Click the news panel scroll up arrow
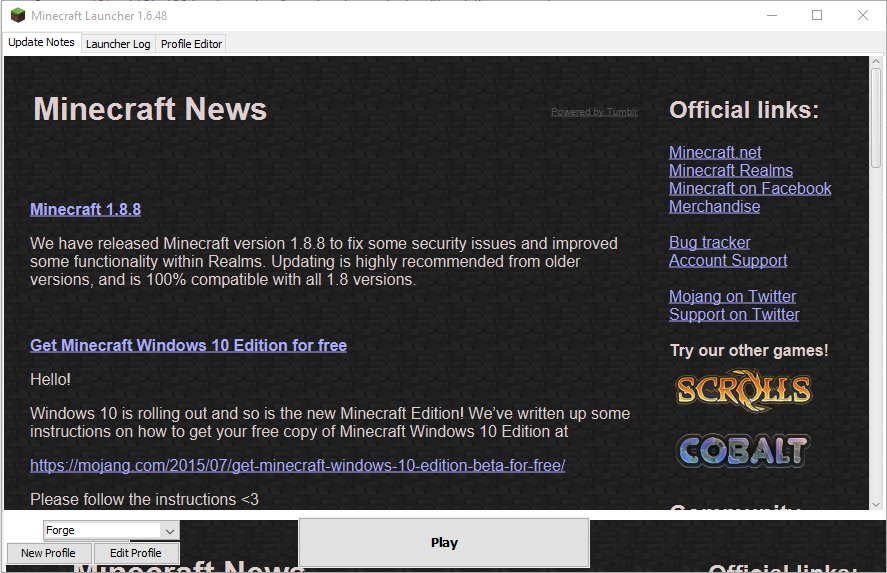 pos(876,61)
